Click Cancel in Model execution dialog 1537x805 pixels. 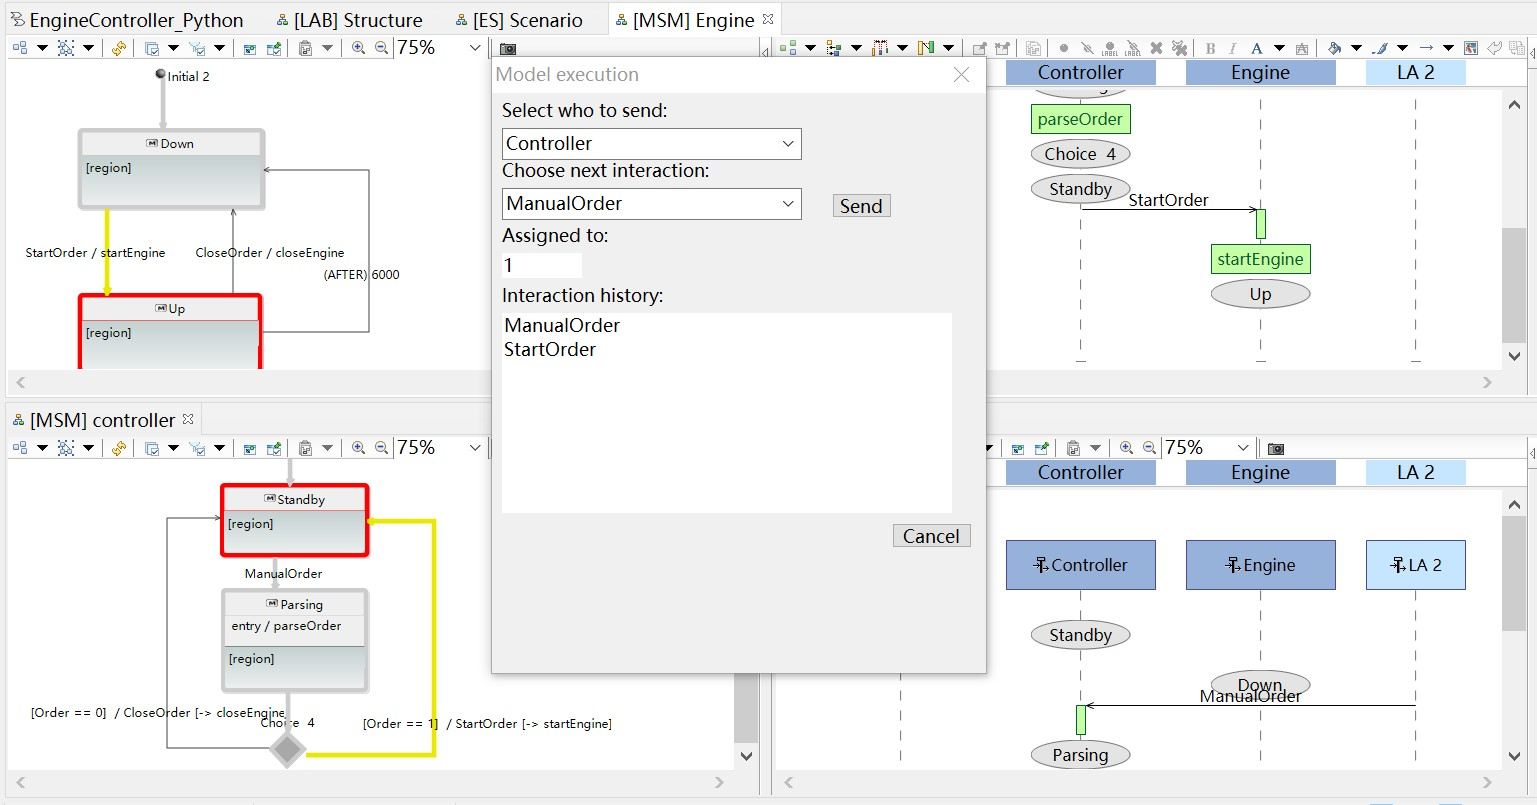[931, 536]
